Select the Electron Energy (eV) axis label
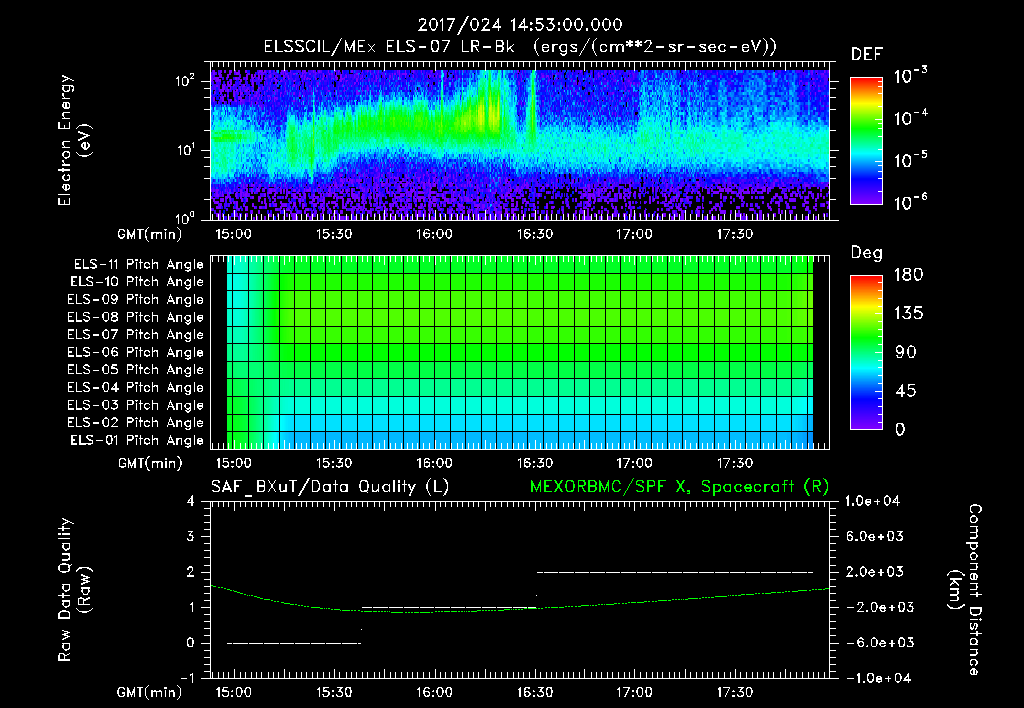The width and height of the screenshot is (1024, 708). [x=74, y=140]
